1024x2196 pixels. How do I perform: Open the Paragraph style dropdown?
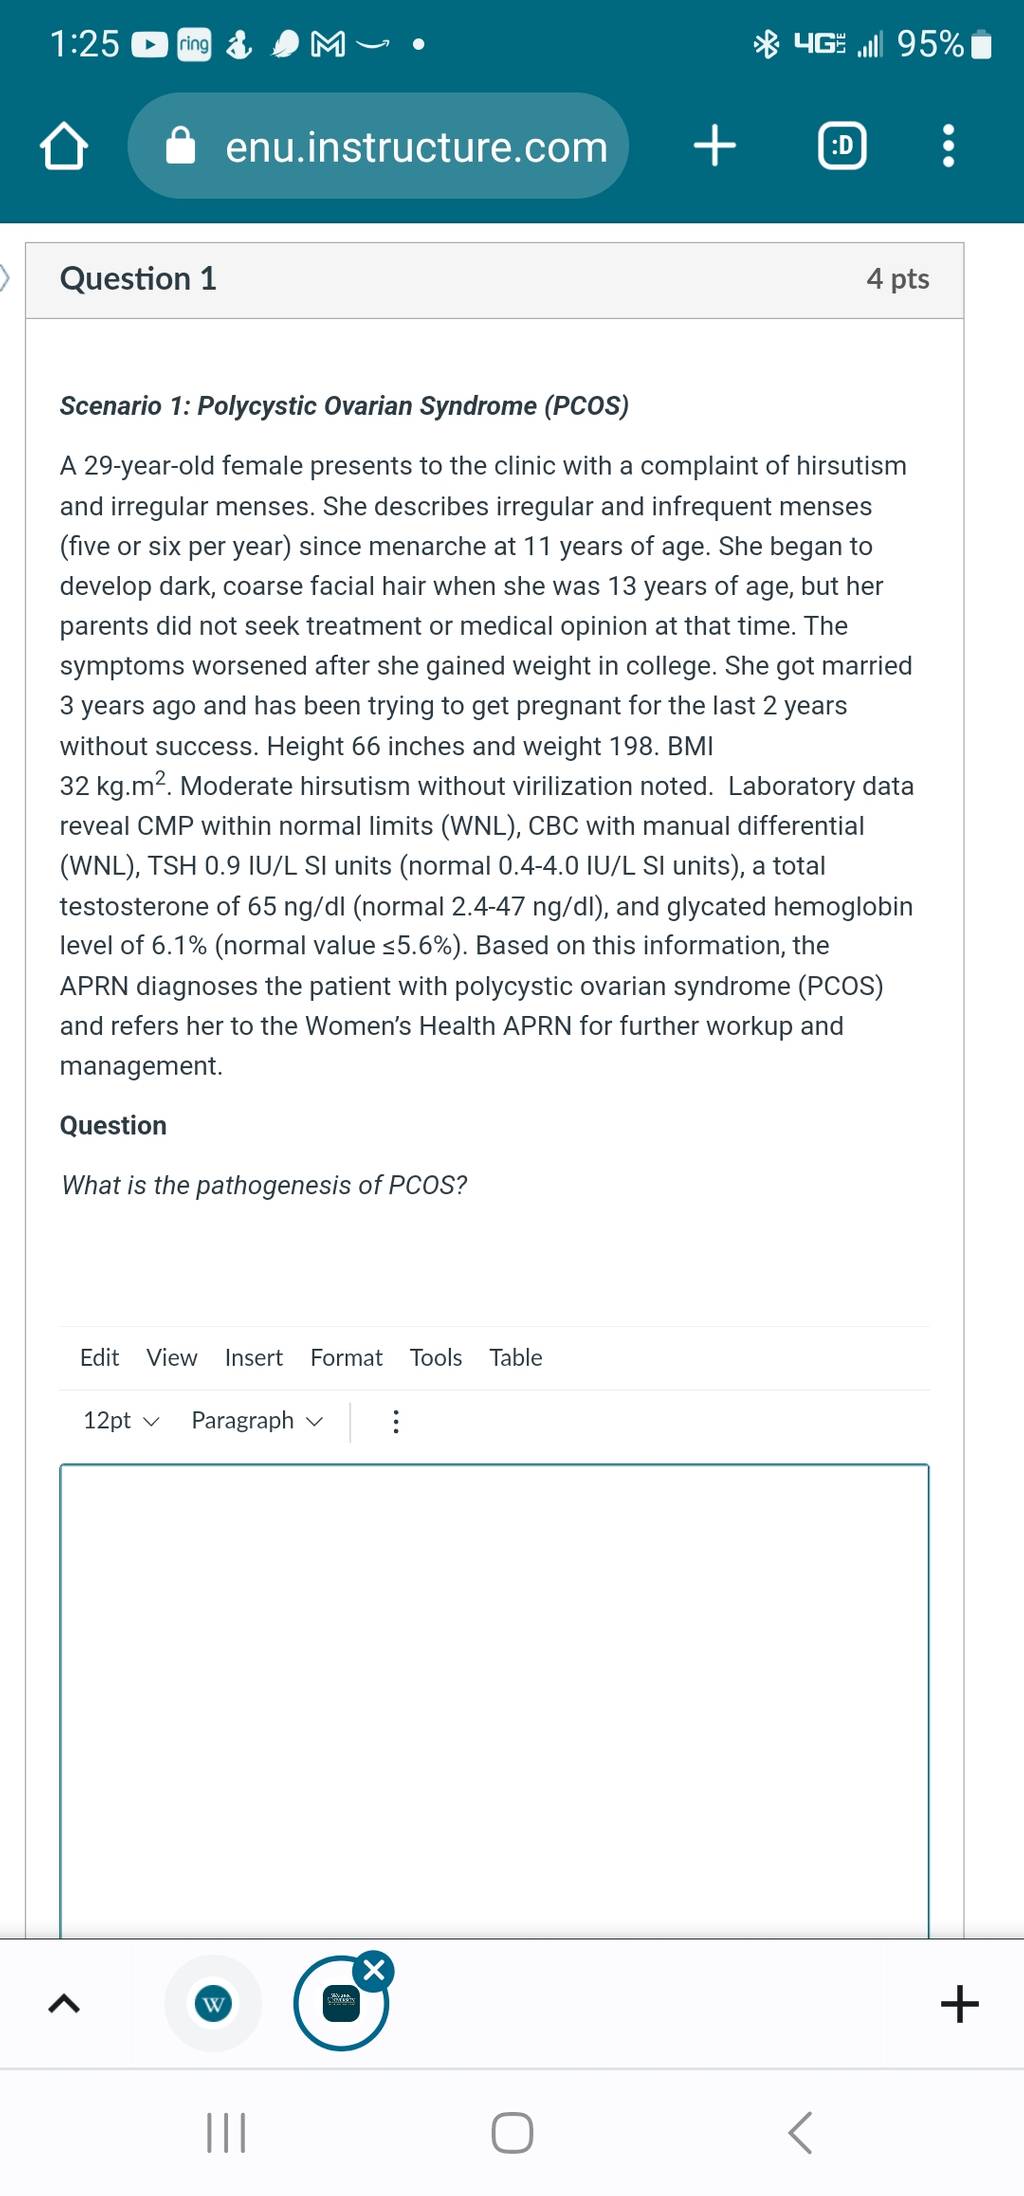[x=257, y=1420]
